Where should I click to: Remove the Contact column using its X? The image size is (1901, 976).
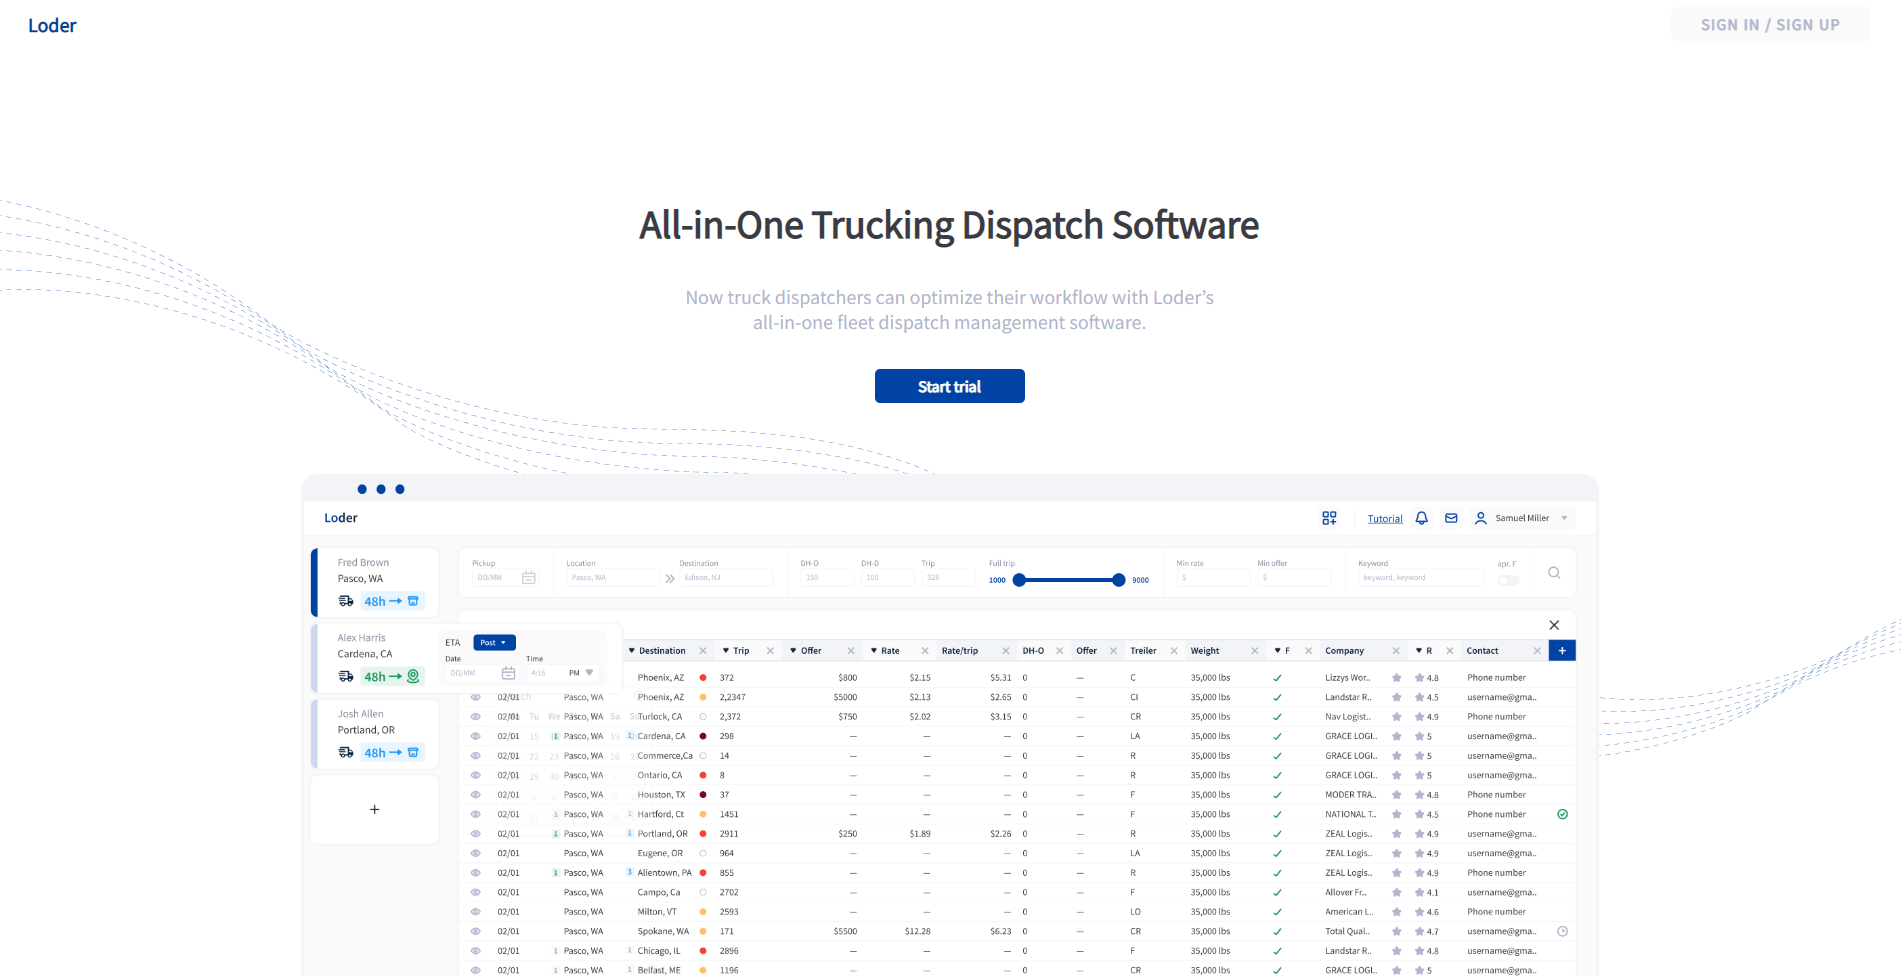tap(1537, 651)
